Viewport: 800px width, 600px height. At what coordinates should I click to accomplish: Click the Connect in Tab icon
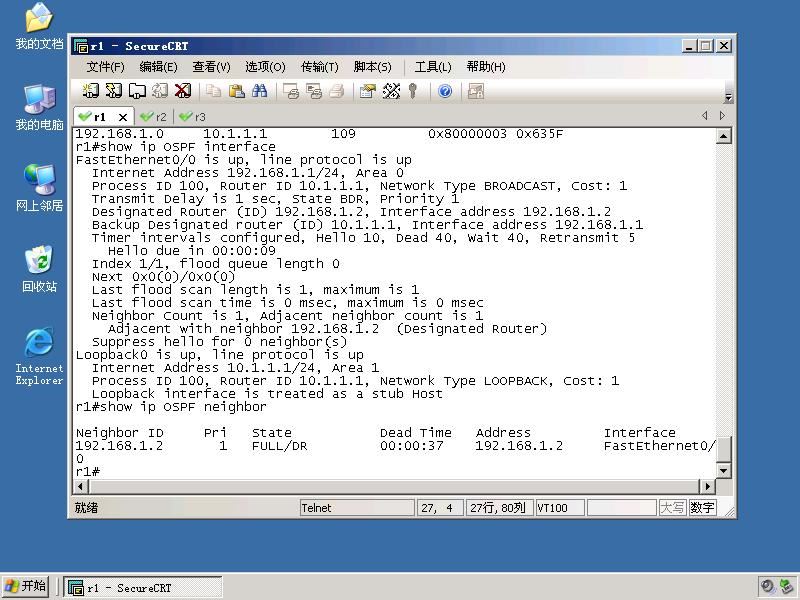pos(137,91)
